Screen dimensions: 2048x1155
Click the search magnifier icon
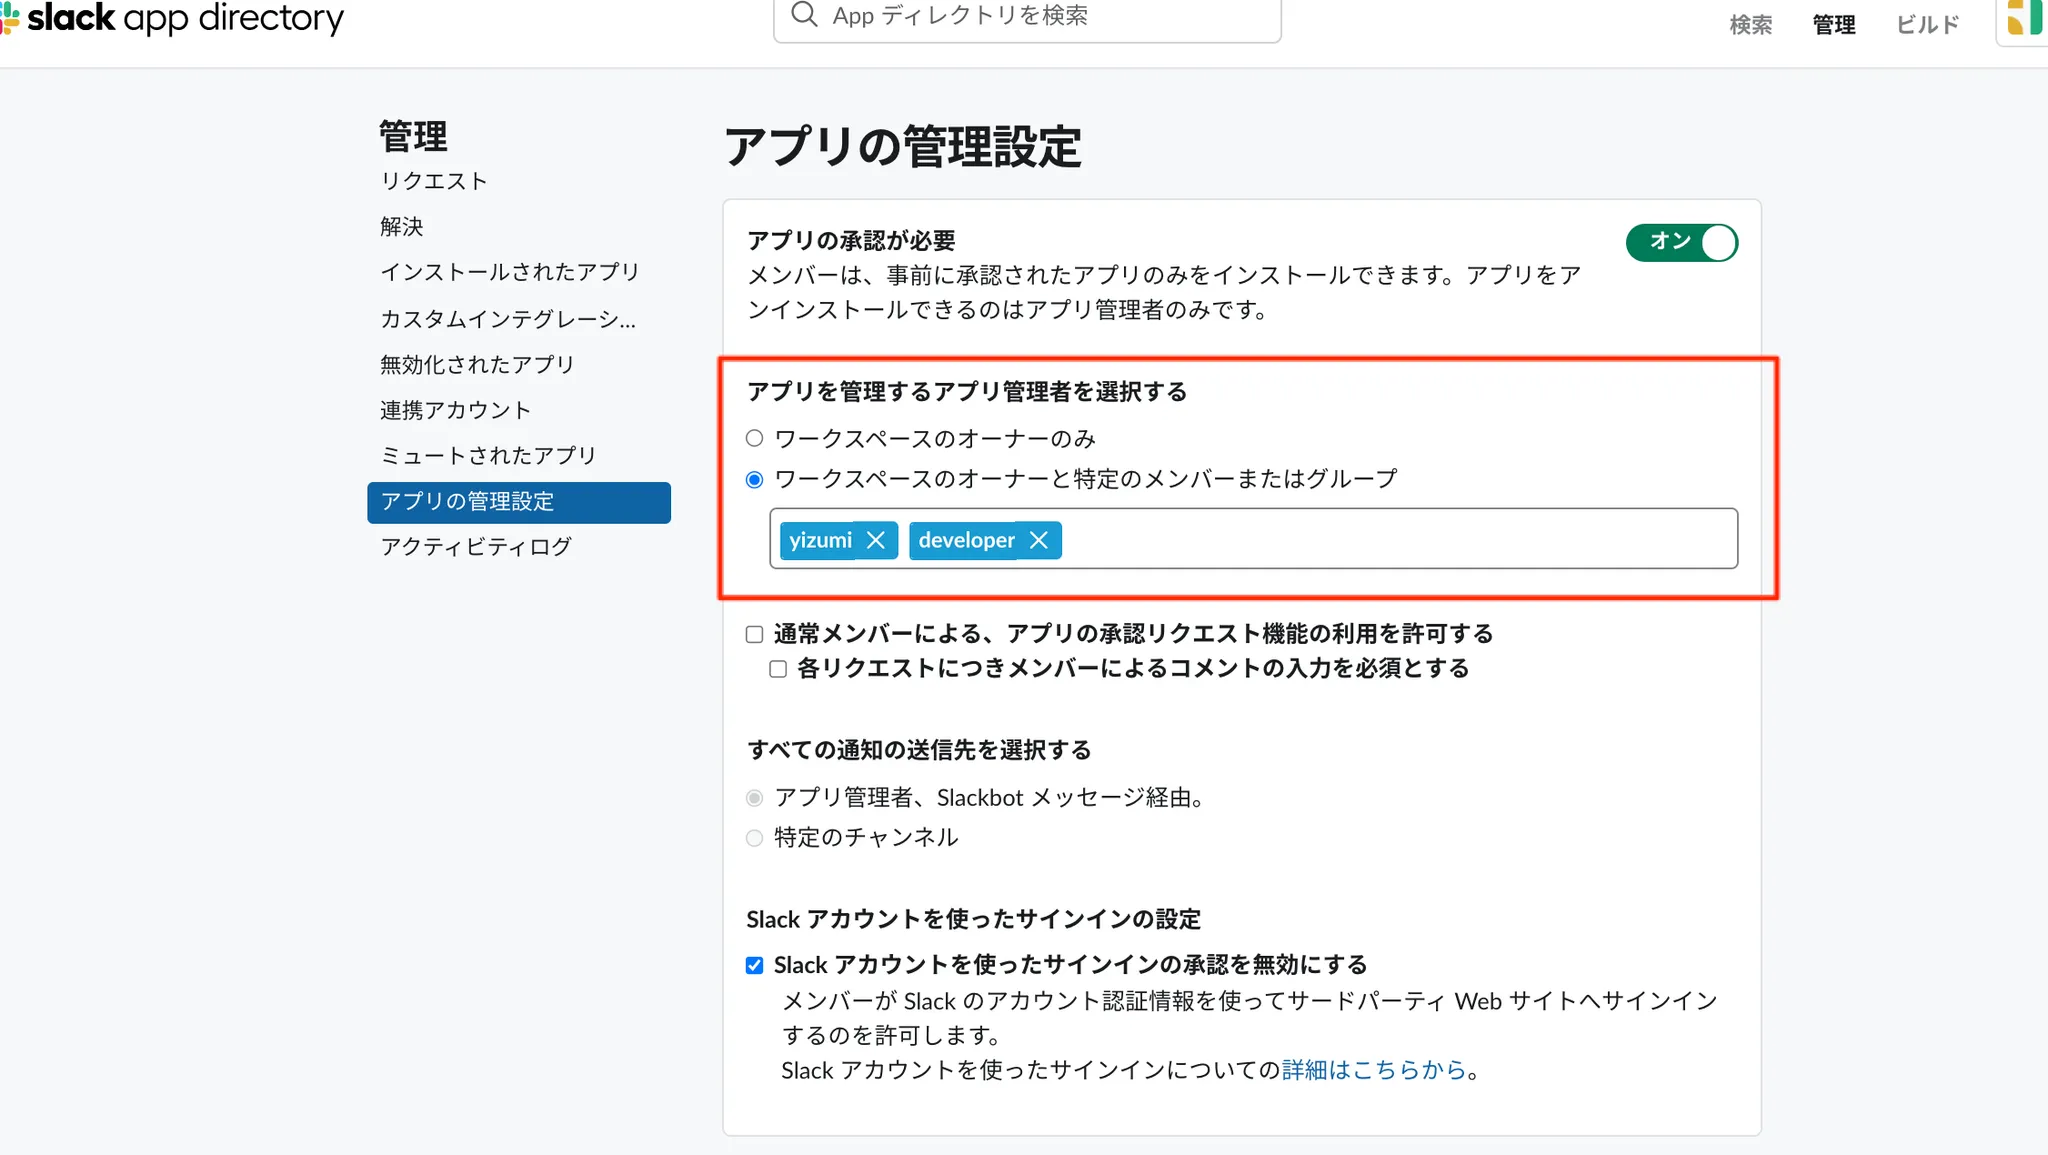[804, 14]
